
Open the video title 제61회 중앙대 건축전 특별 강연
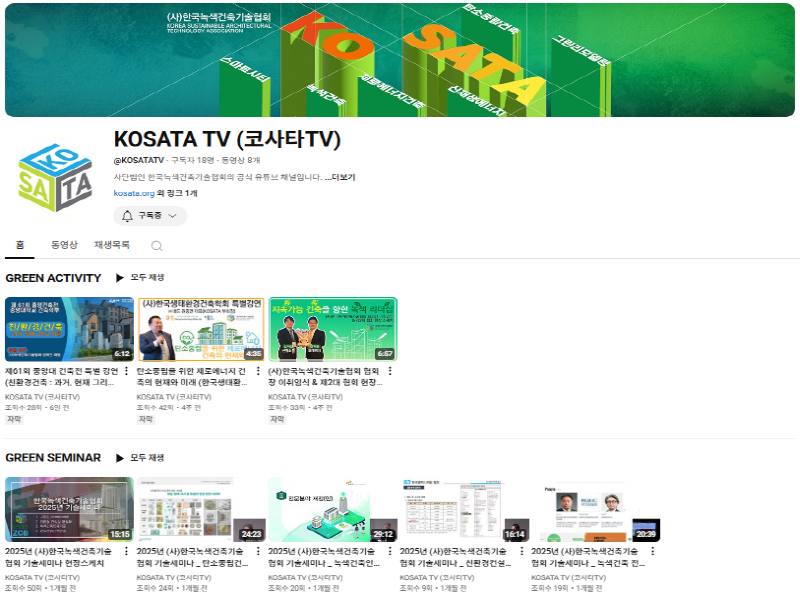62,377
